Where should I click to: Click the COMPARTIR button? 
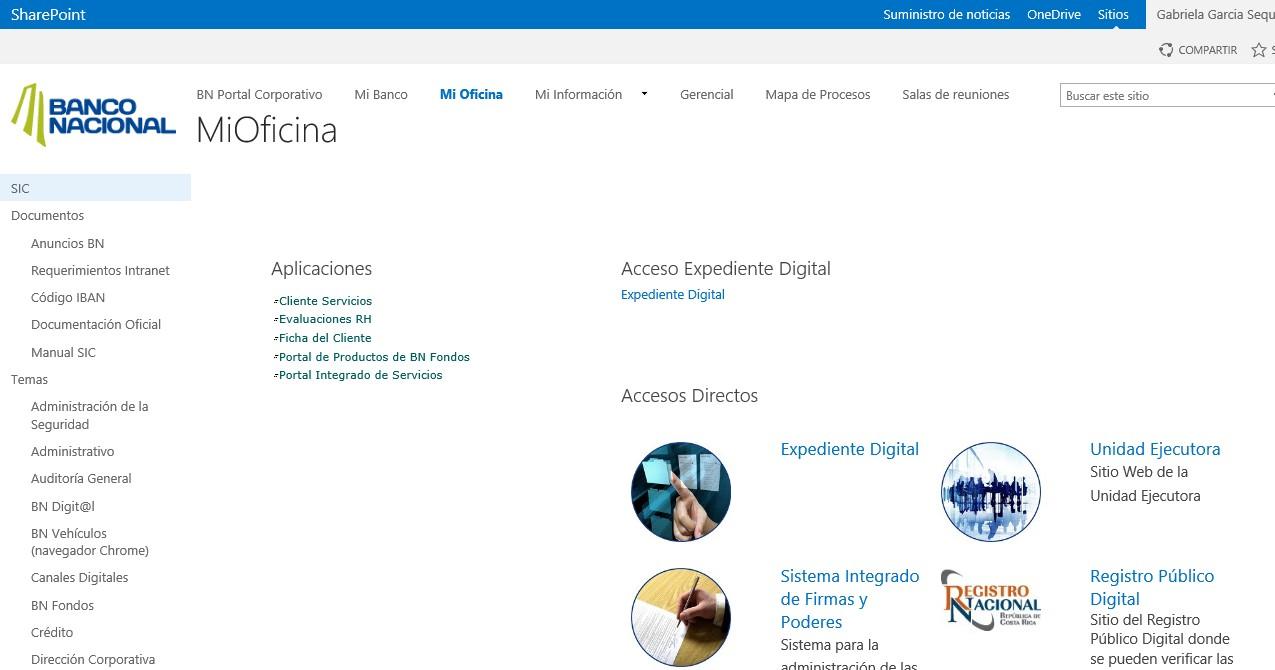click(x=1198, y=50)
